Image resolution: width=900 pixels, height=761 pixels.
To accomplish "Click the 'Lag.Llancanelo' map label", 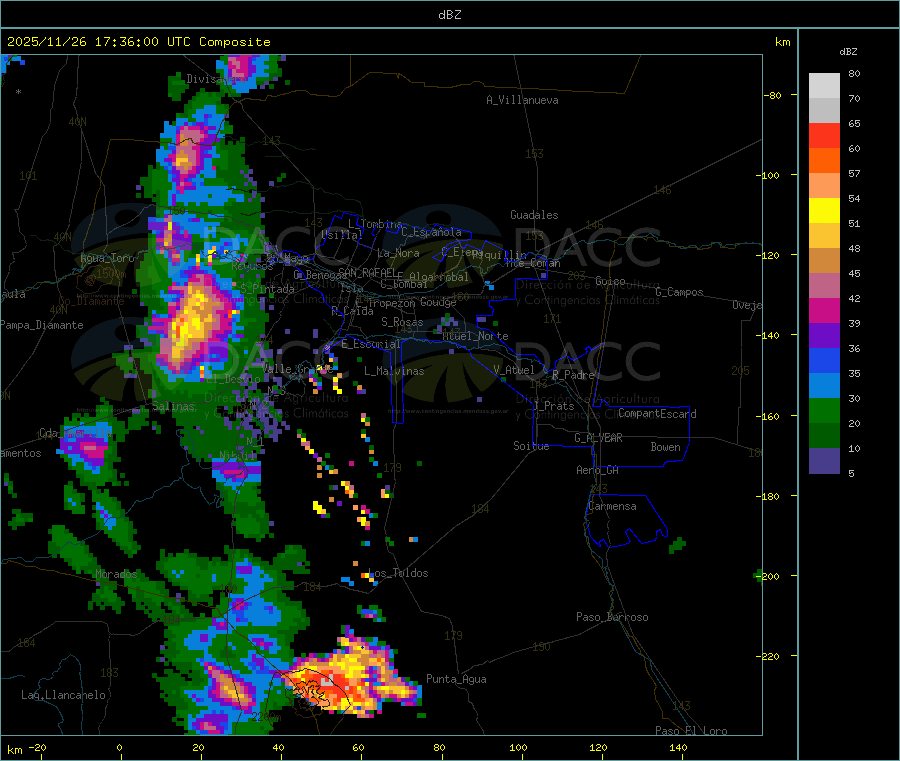I will pyautogui.click(x=63, y=696).
